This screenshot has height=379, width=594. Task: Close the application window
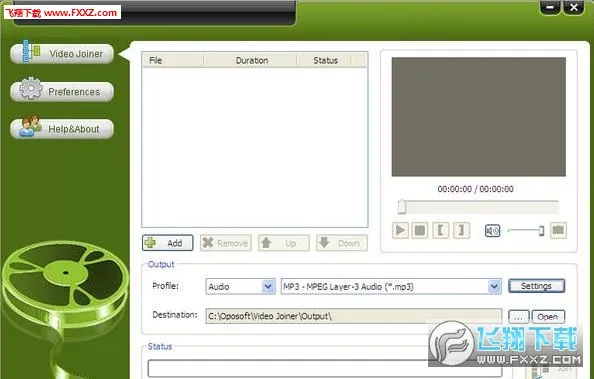pos(574,7)
